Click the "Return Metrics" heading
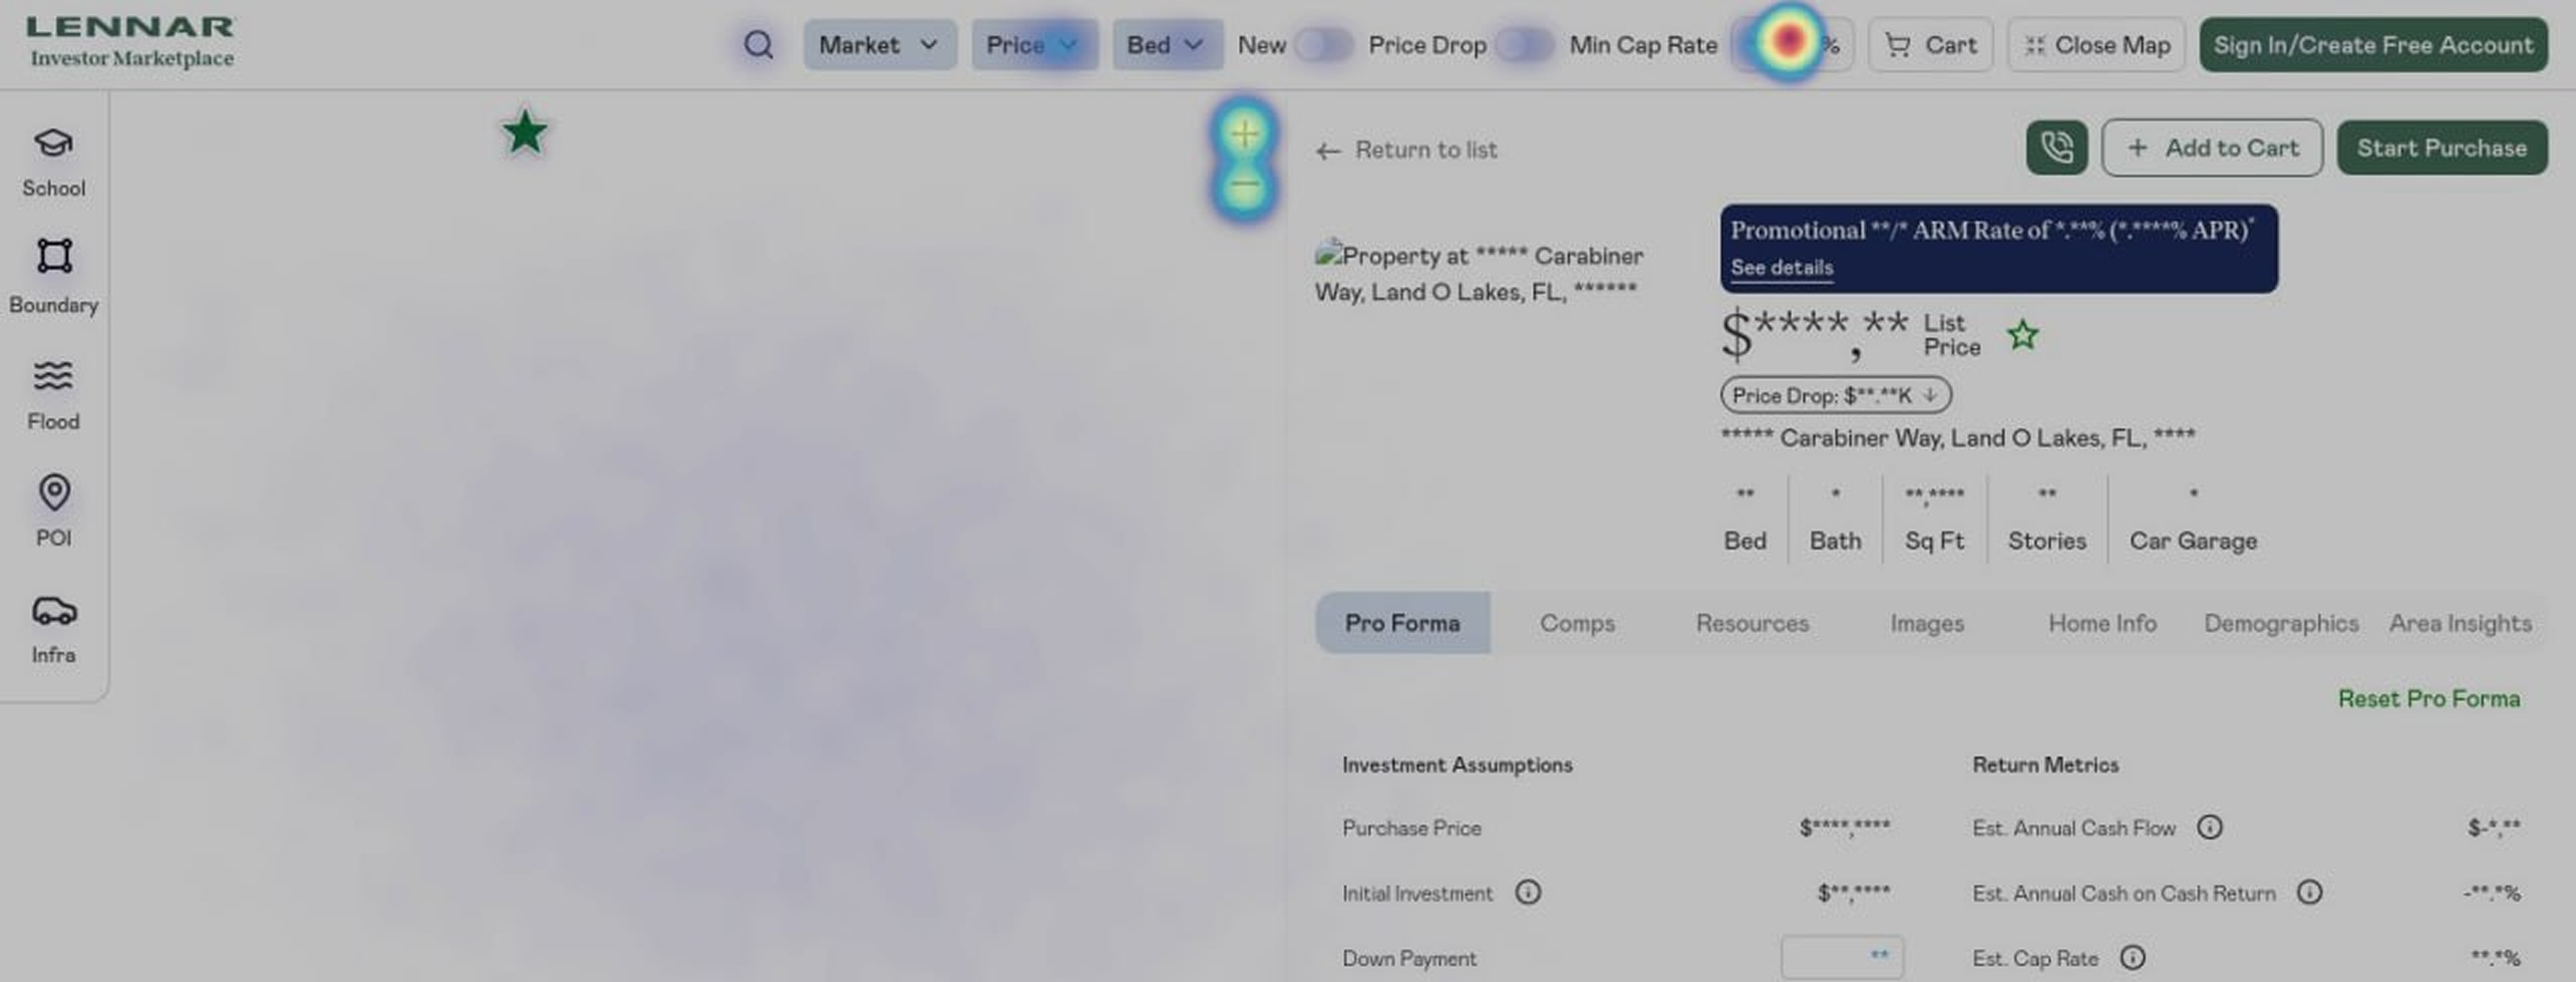This screenshot has width=2576, height=982. (x=2045, y=765)
